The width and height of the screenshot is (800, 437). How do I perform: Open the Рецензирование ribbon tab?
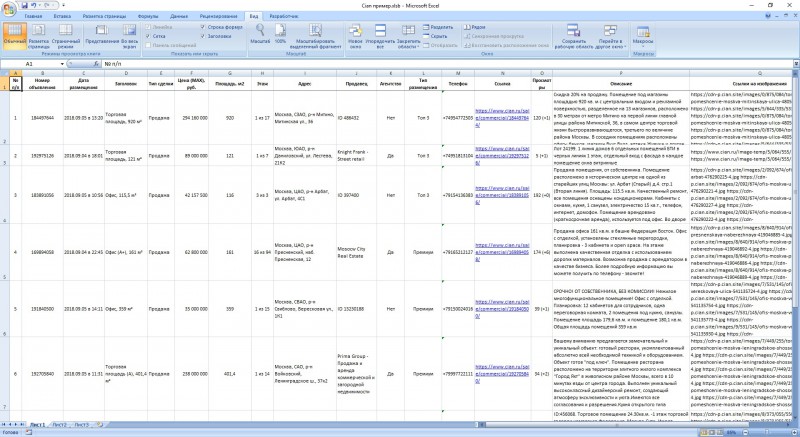(218, 16)
